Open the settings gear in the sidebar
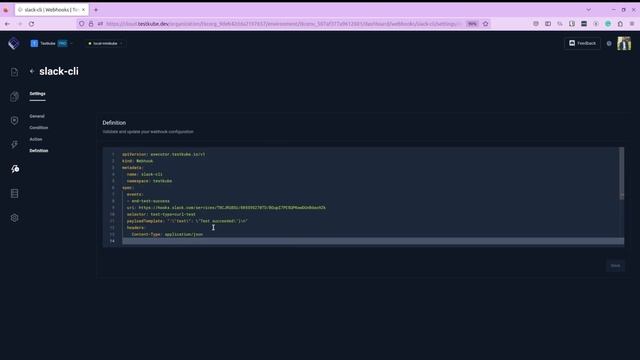This screenshot has width=640, height=360. [14, 218]
